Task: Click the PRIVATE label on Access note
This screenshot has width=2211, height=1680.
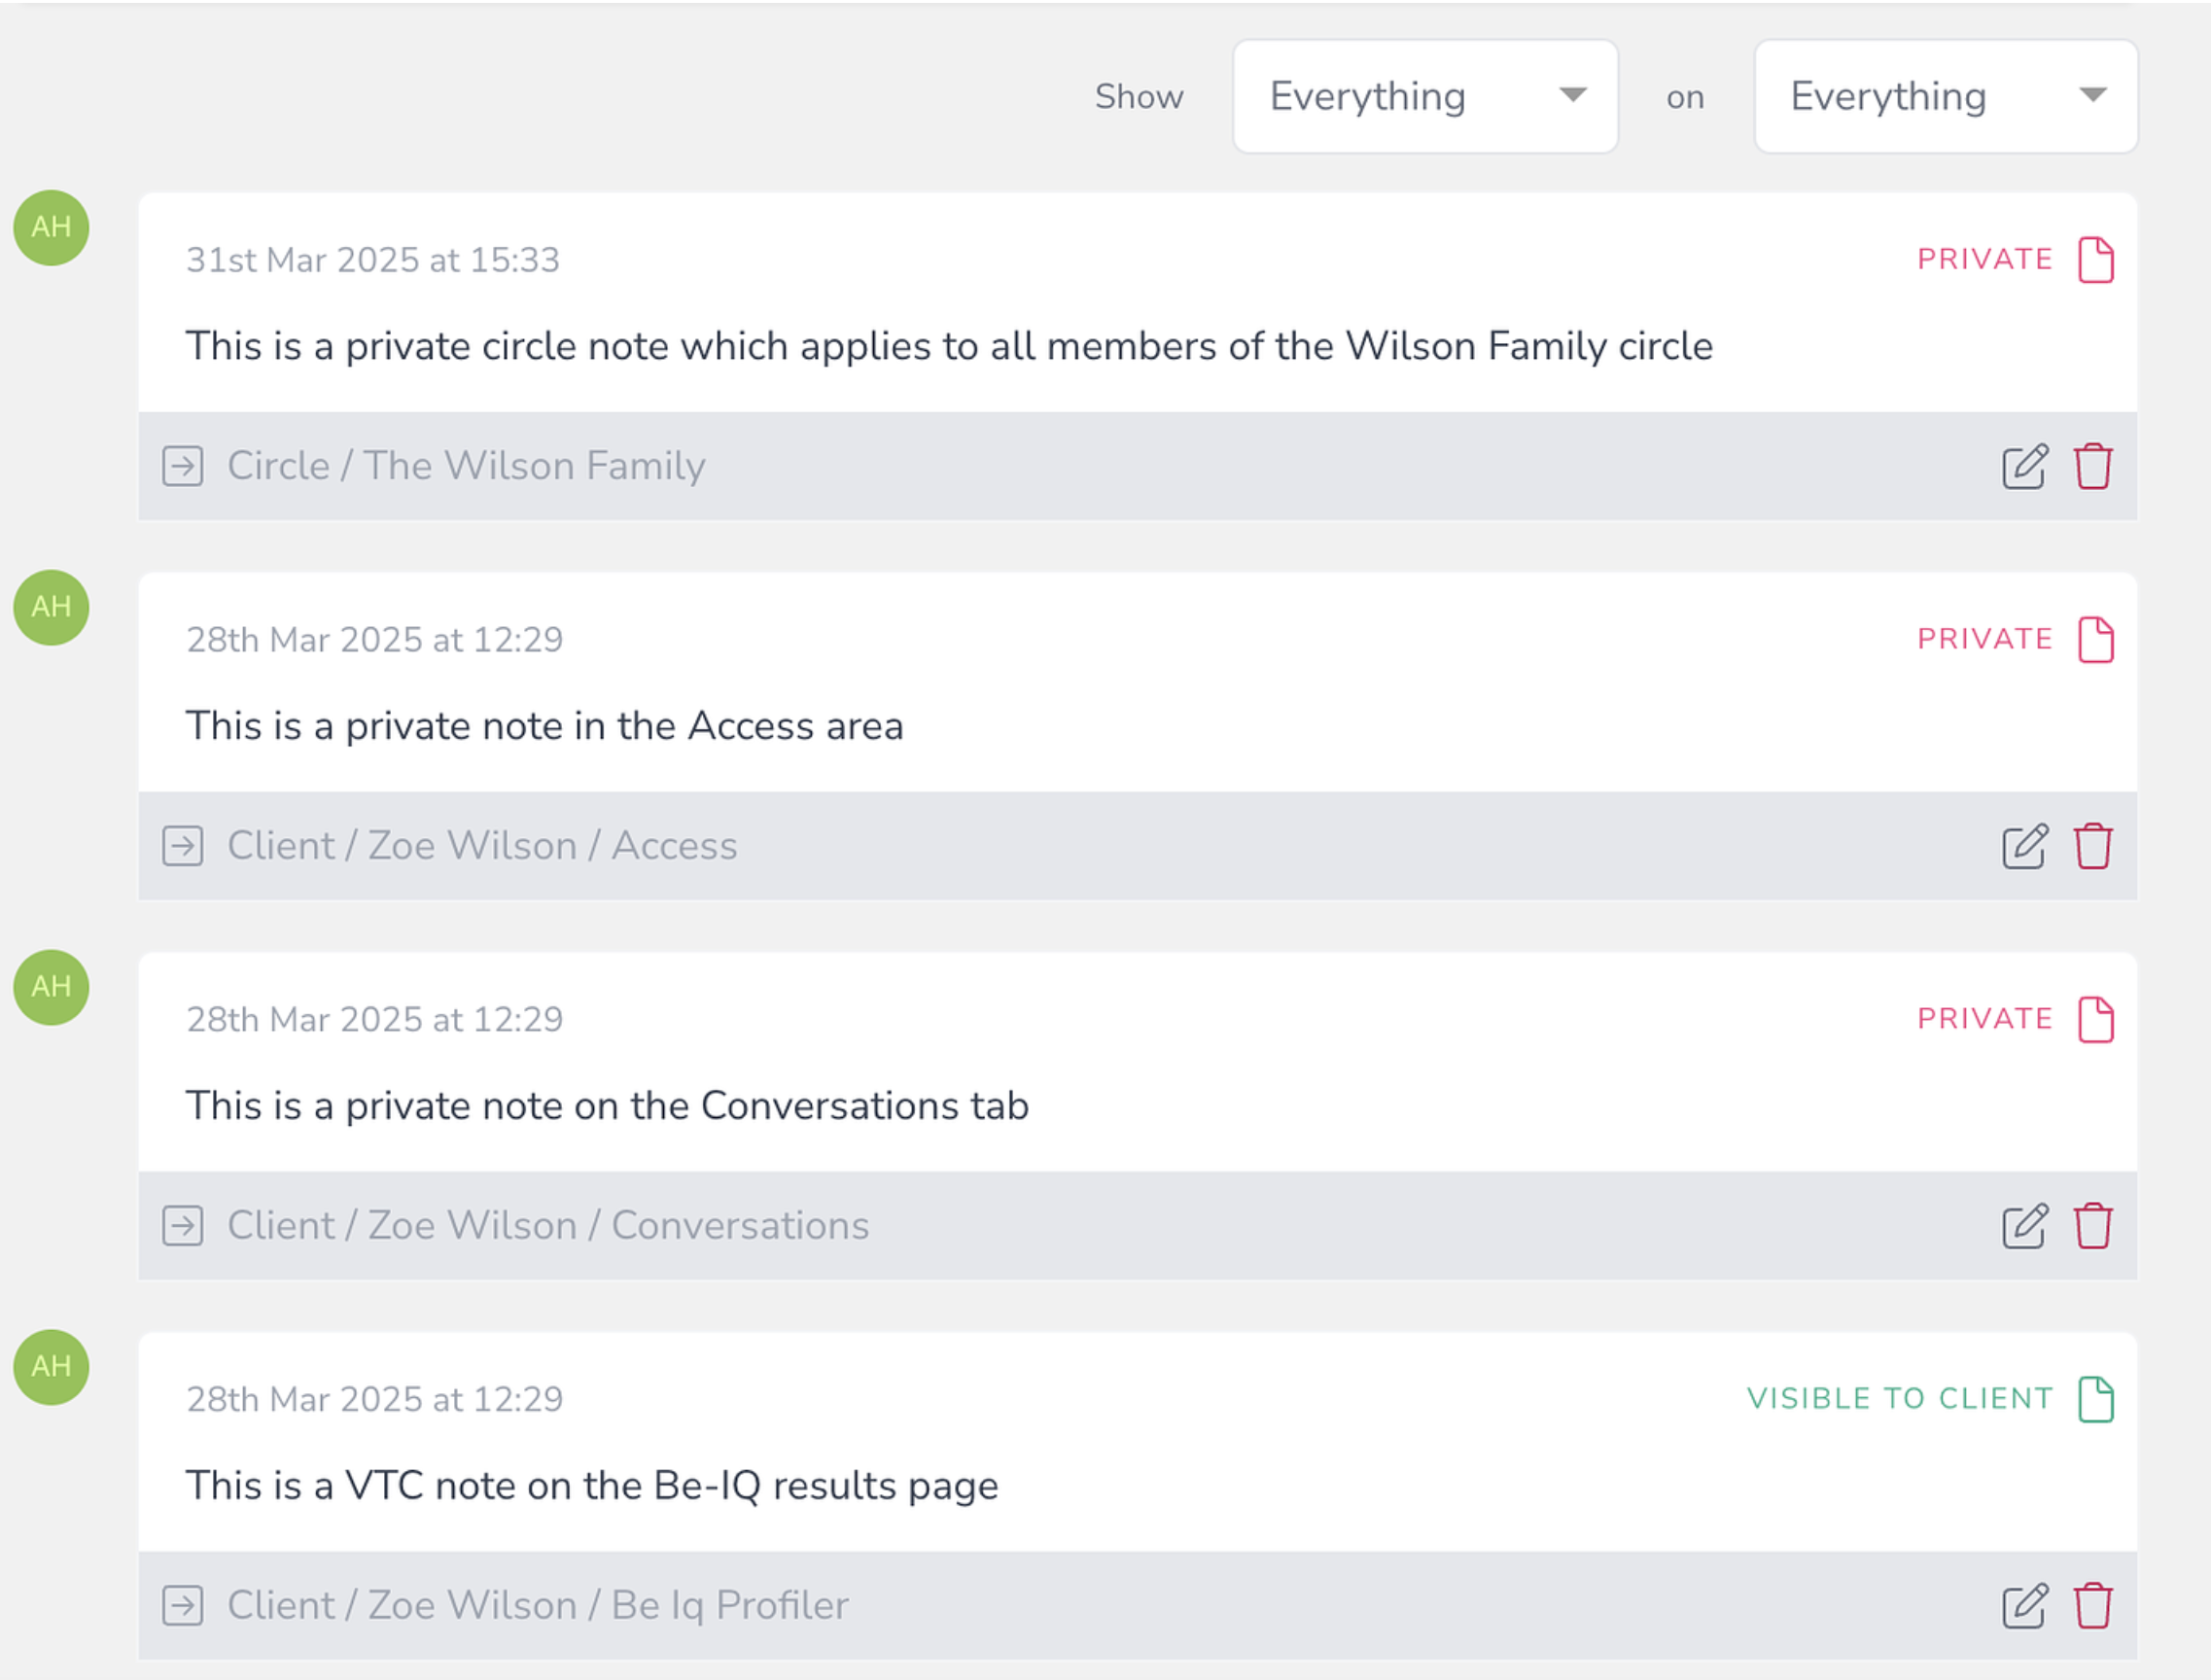Action: pyautogui.click(x=1985, y=639)
